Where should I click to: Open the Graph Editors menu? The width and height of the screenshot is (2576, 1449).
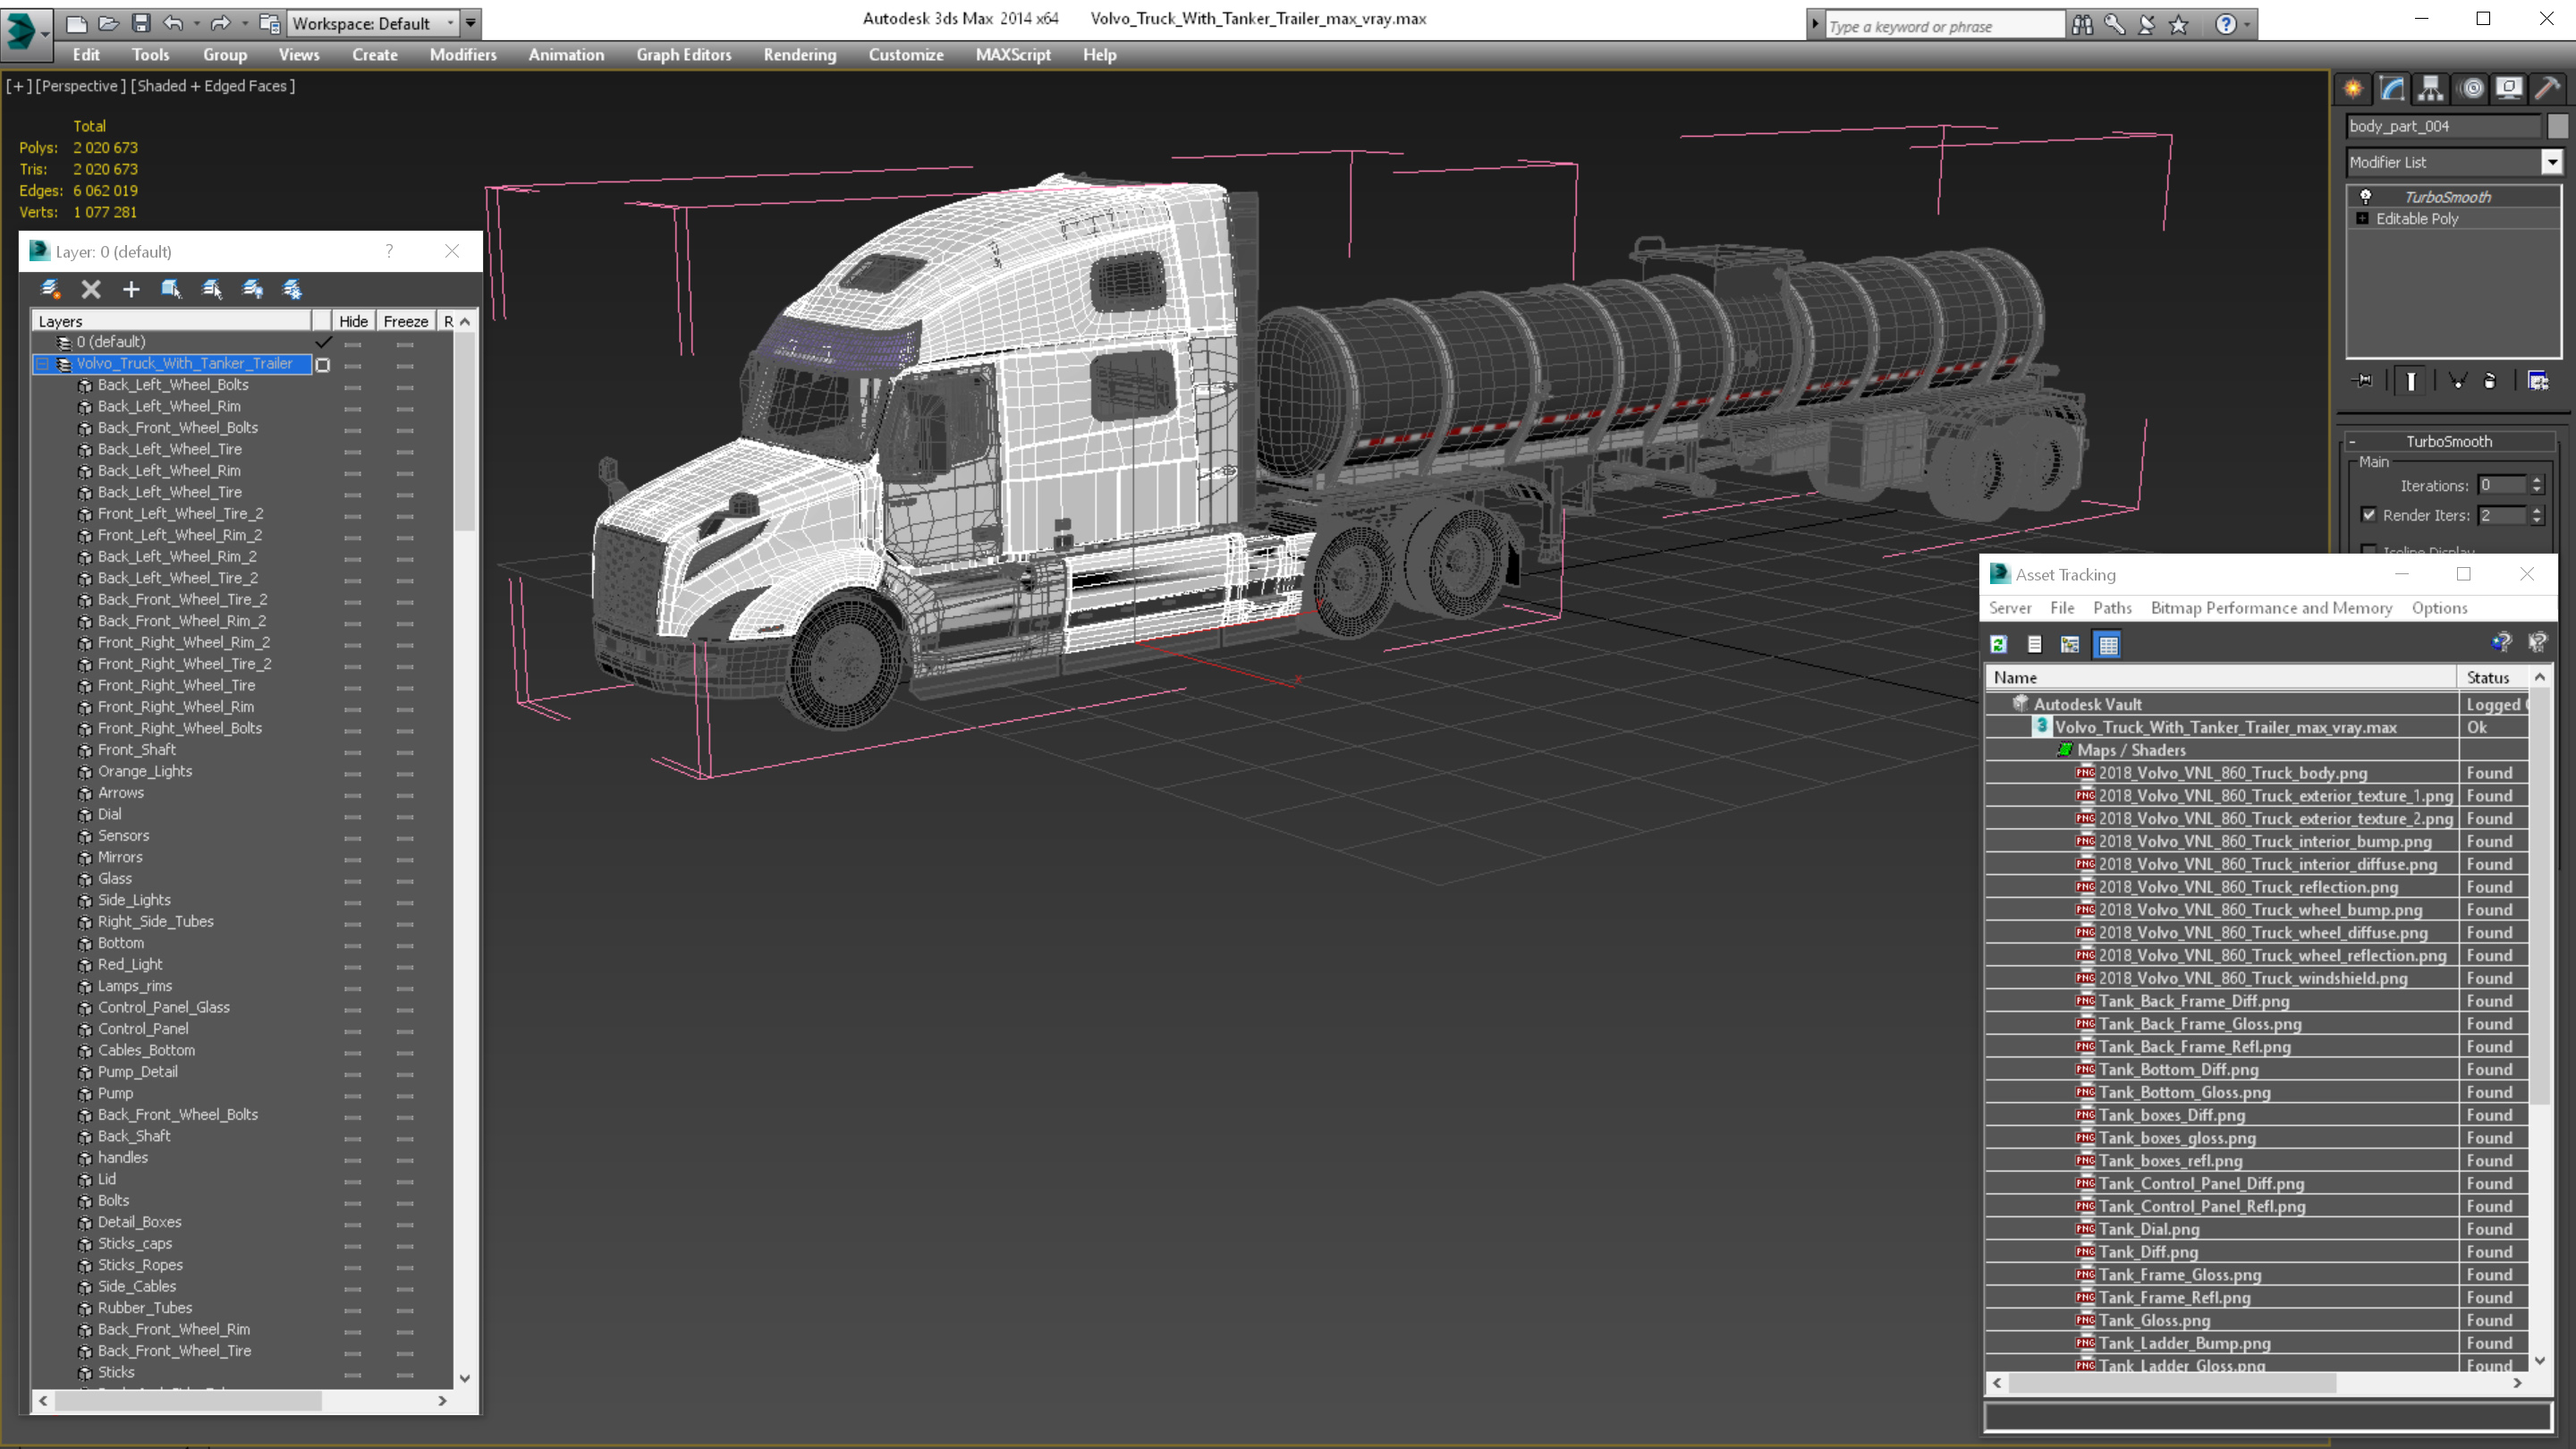pos(684,55)
